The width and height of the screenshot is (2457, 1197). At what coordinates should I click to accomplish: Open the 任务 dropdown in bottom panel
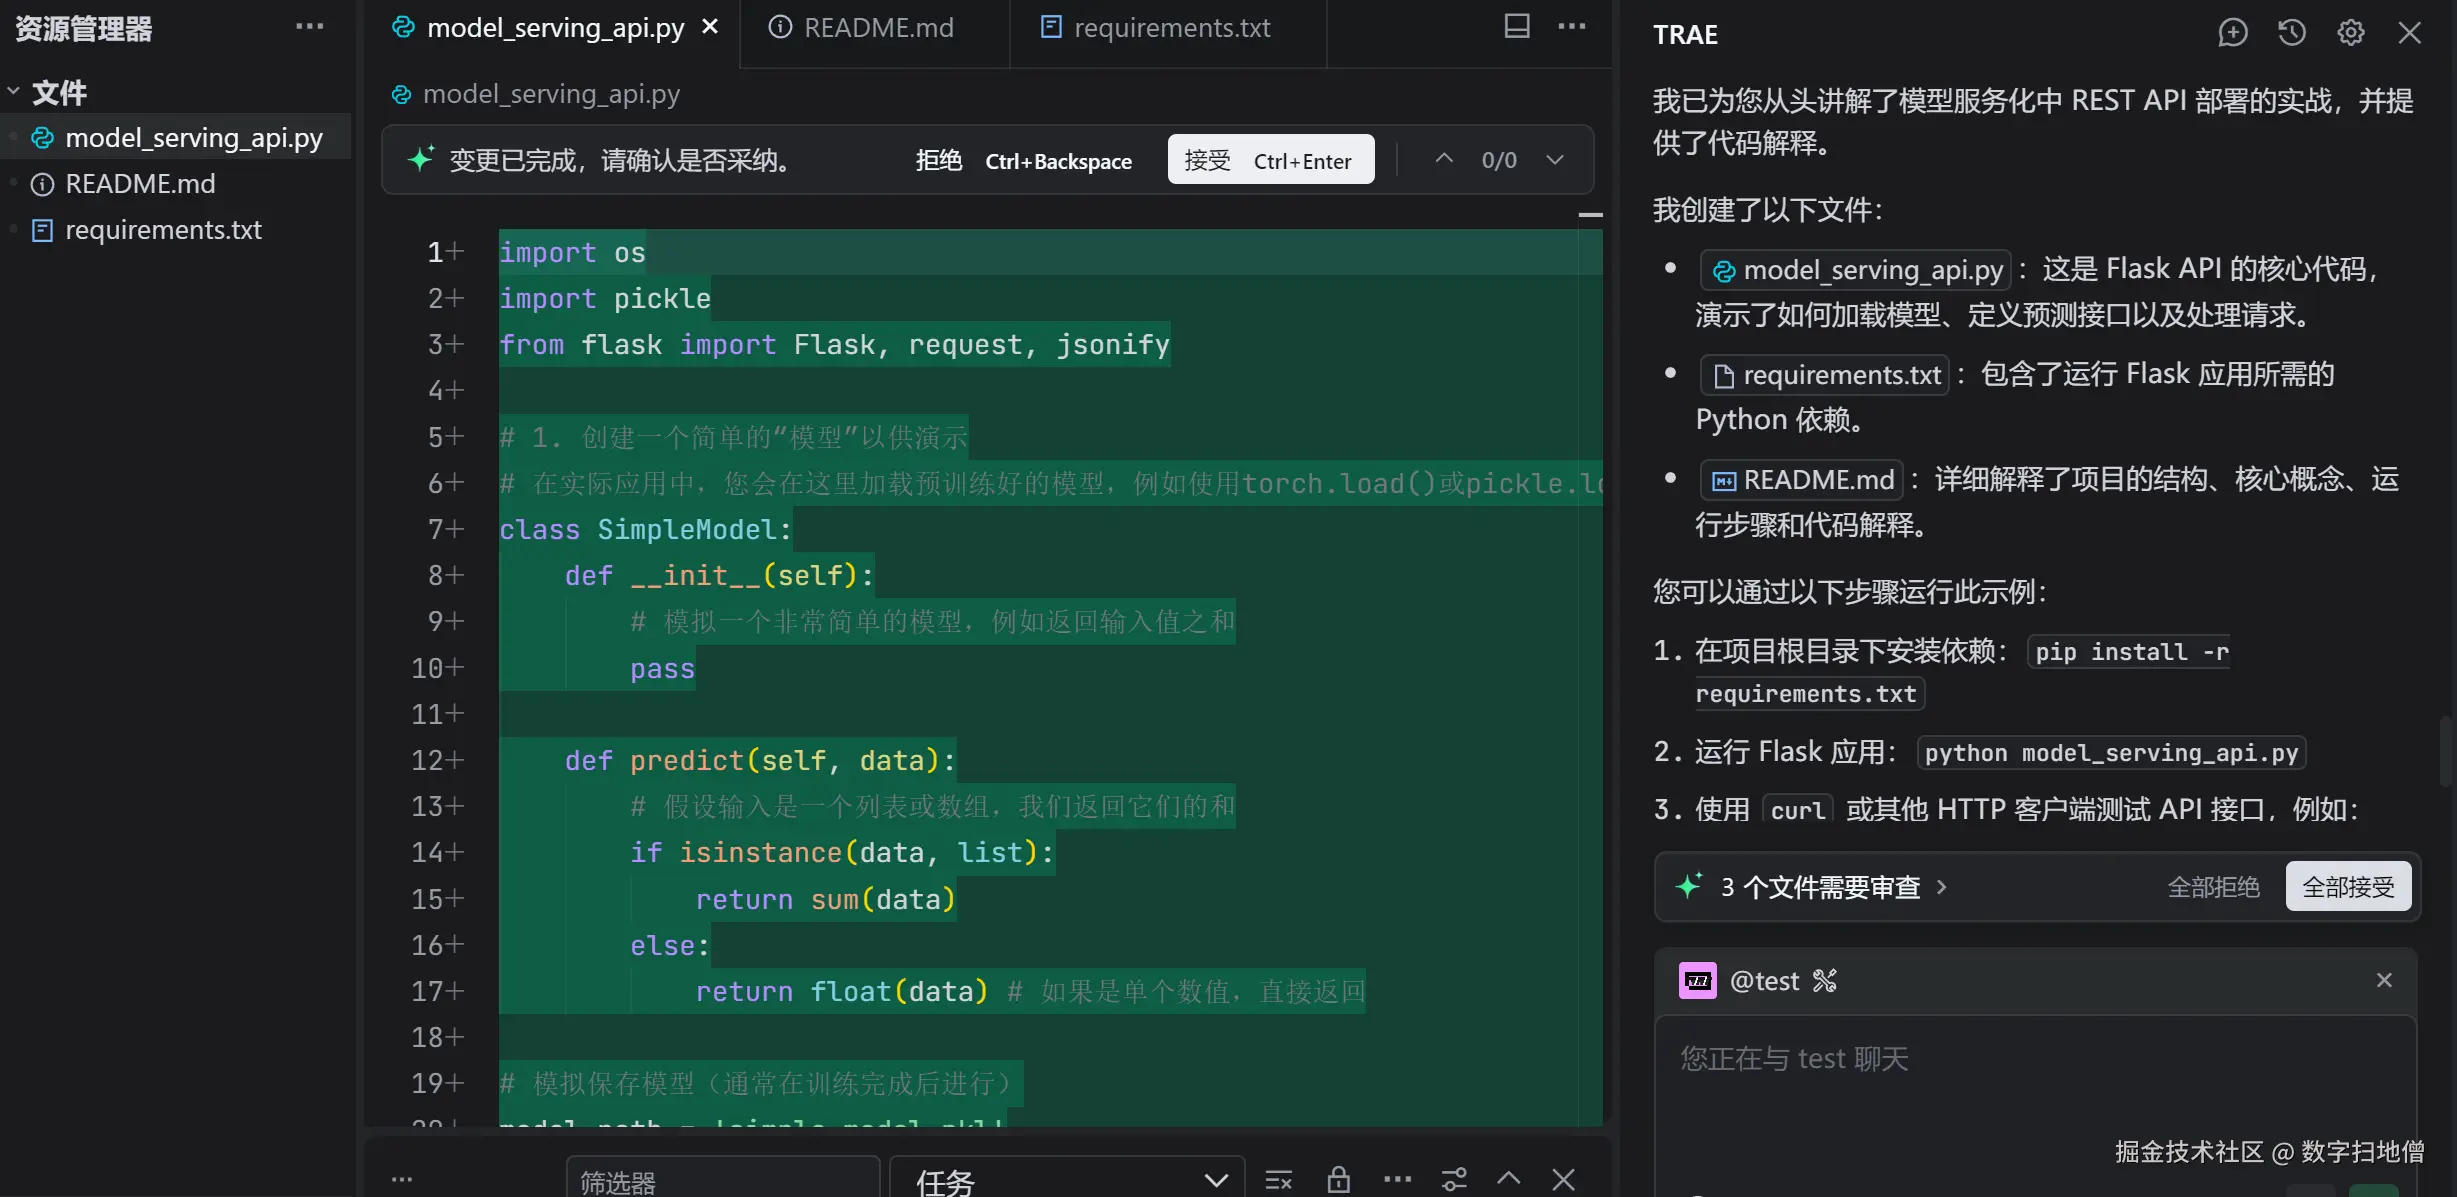point(1066,1180)
